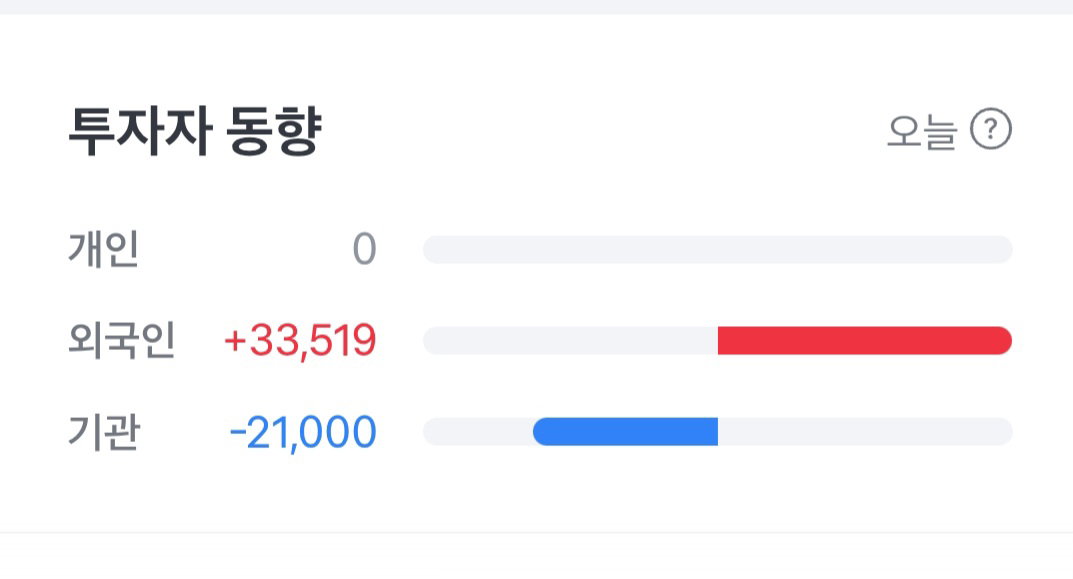
Task: Tap the 외국인 investor row label
Action: 122,340
